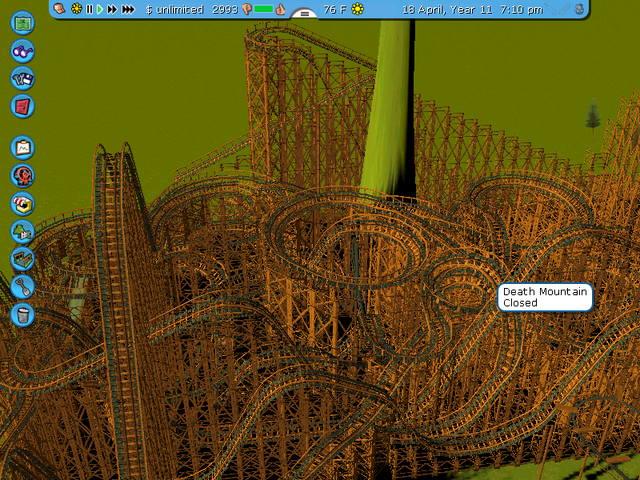The width and height of the screenshot is (640, 480).
Task: Click the date "18 April, Year 11"
Action: click(x=447, y=9)
